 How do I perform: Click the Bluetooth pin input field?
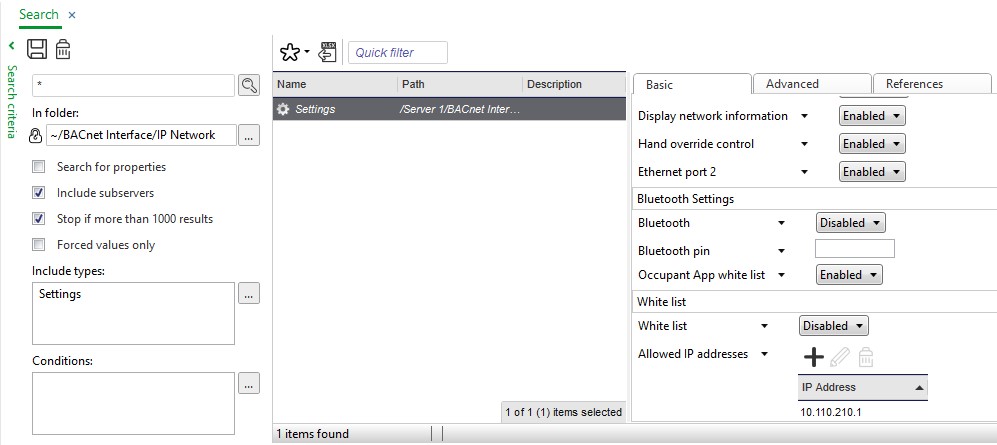[855, 249]
